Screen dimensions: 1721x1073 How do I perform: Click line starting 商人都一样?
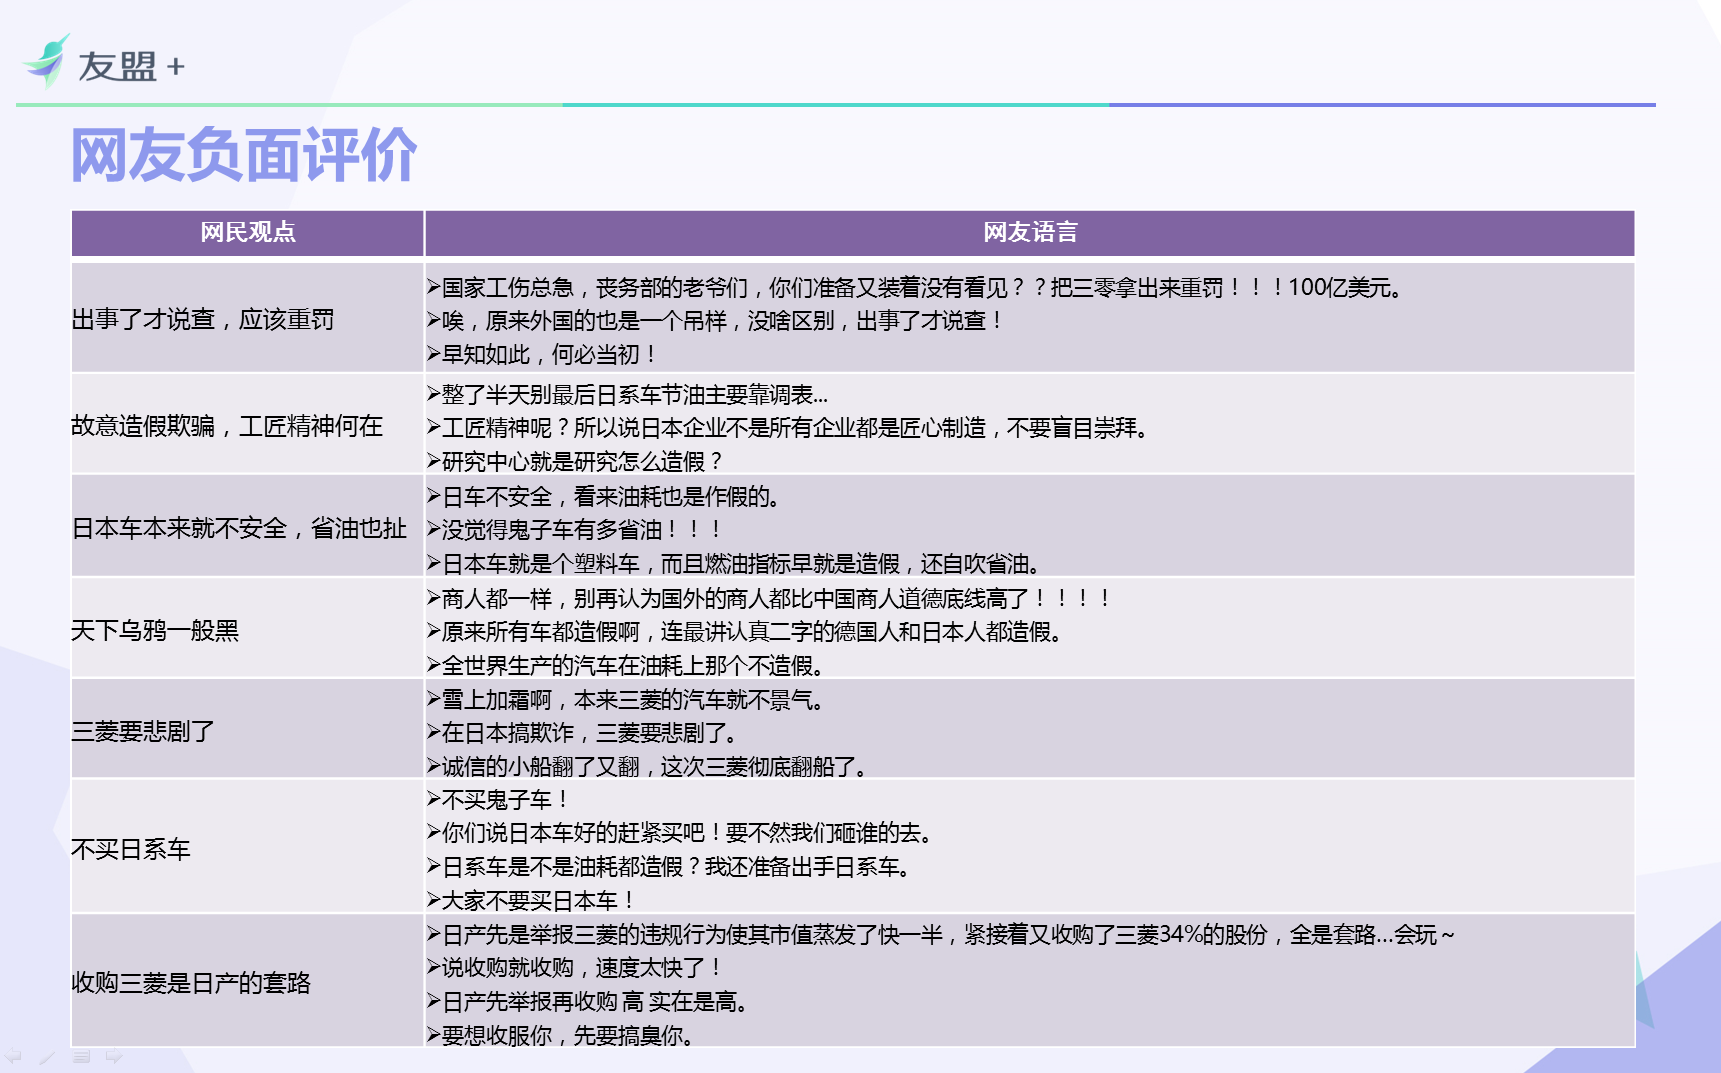pyautogui.click(x=770, y=599)
